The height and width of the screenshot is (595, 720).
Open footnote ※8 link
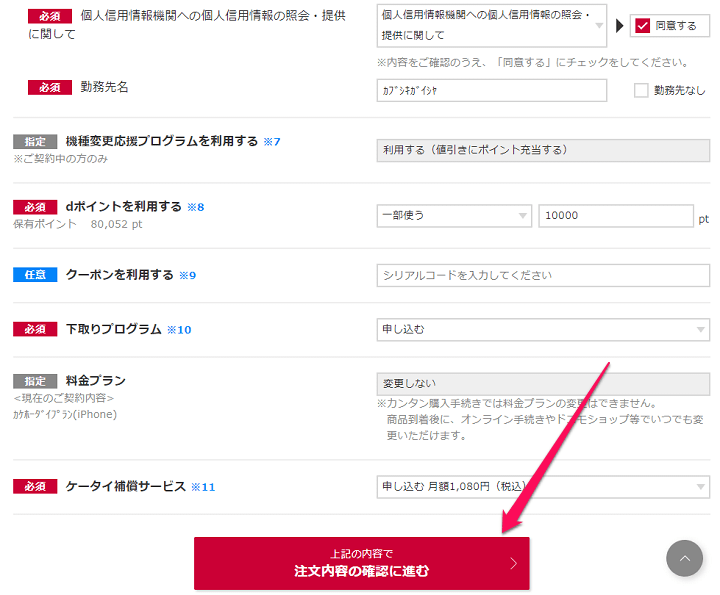(196, 208)
